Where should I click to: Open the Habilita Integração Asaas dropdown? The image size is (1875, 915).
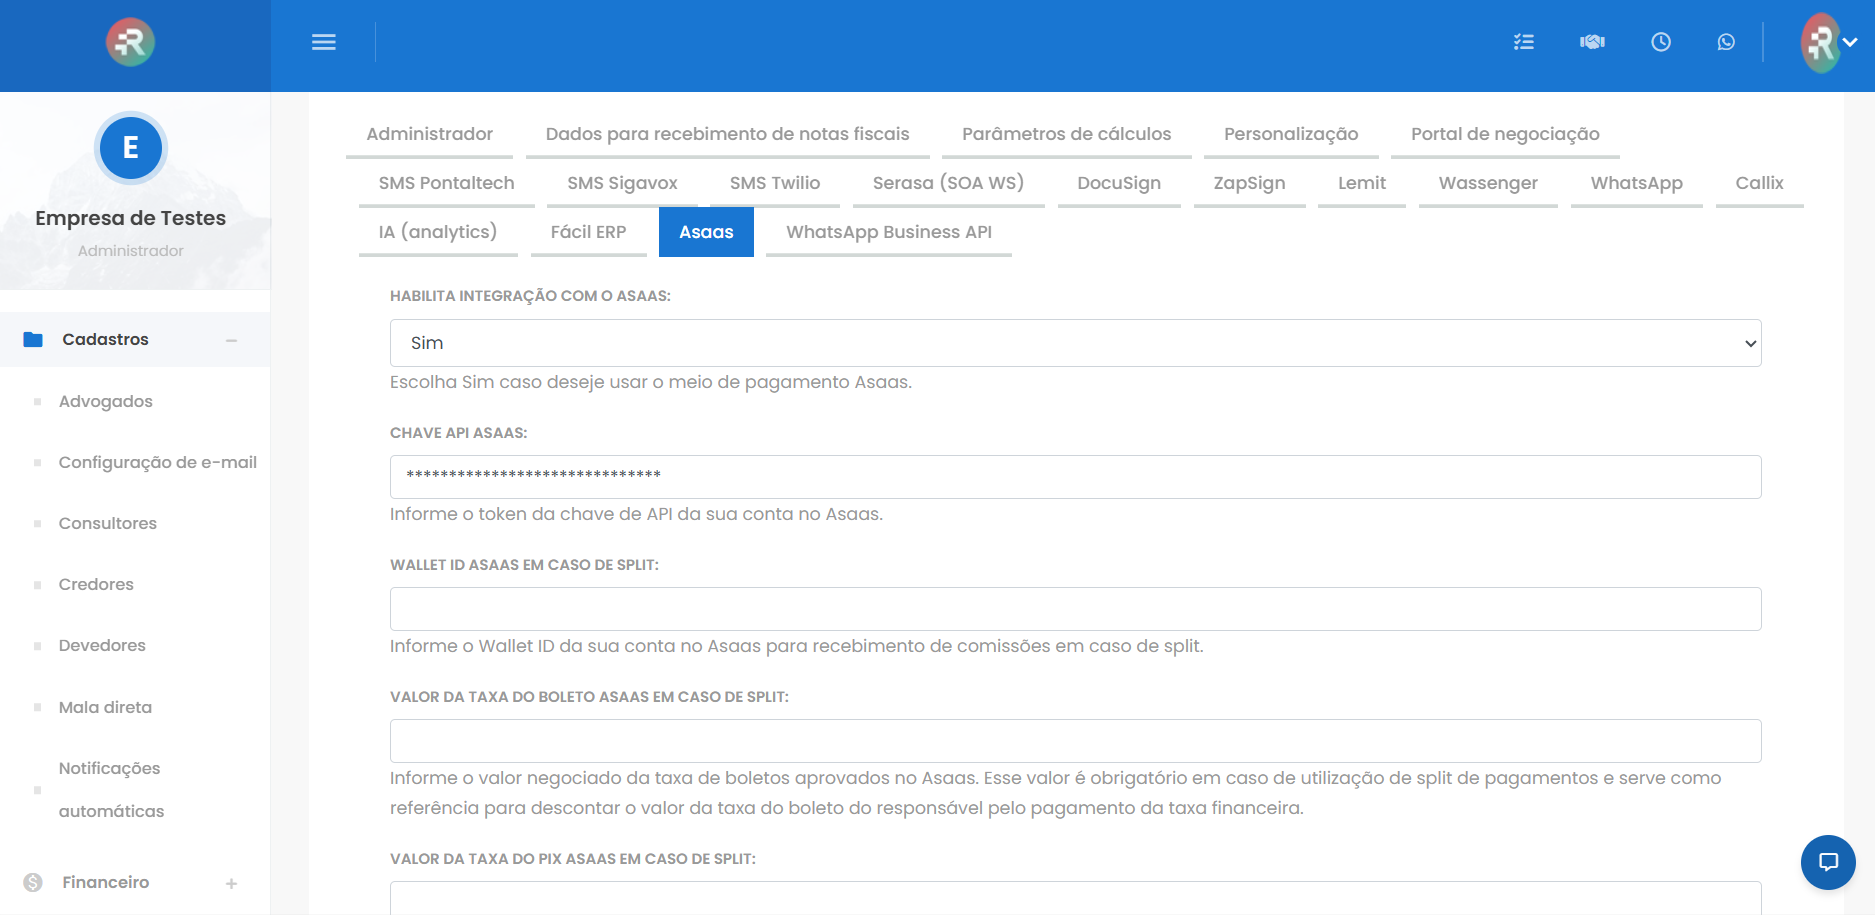[x=1075, y=343]
